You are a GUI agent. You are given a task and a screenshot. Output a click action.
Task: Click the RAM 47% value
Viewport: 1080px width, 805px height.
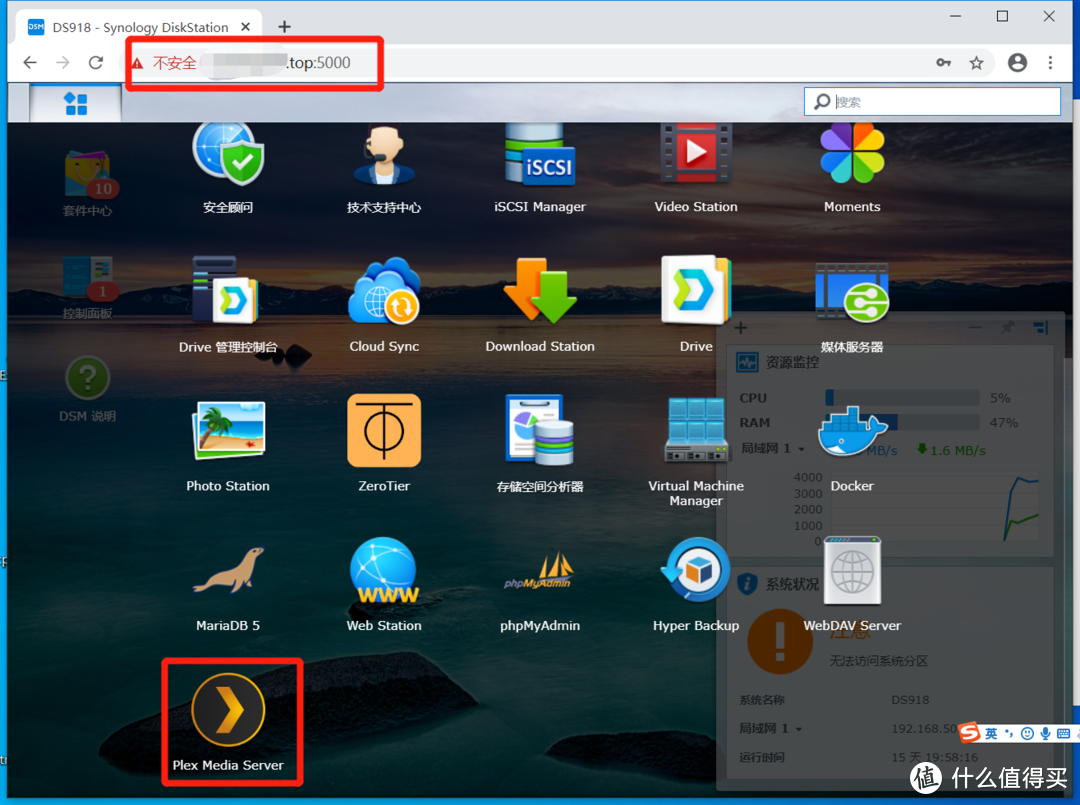tap(1004, 422)
